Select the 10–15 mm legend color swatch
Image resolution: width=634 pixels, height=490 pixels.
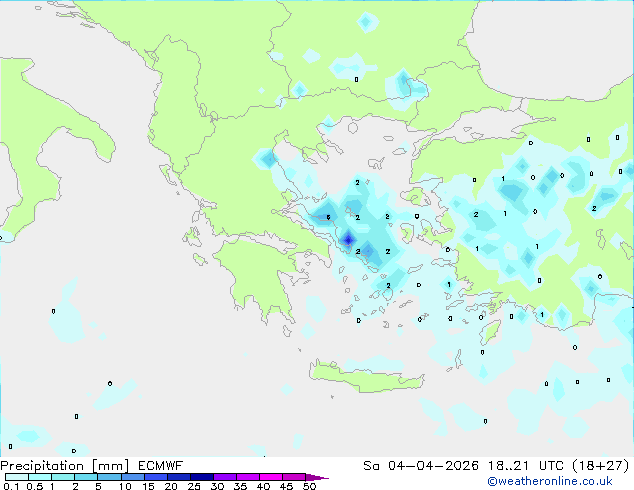tap(132, 477)
